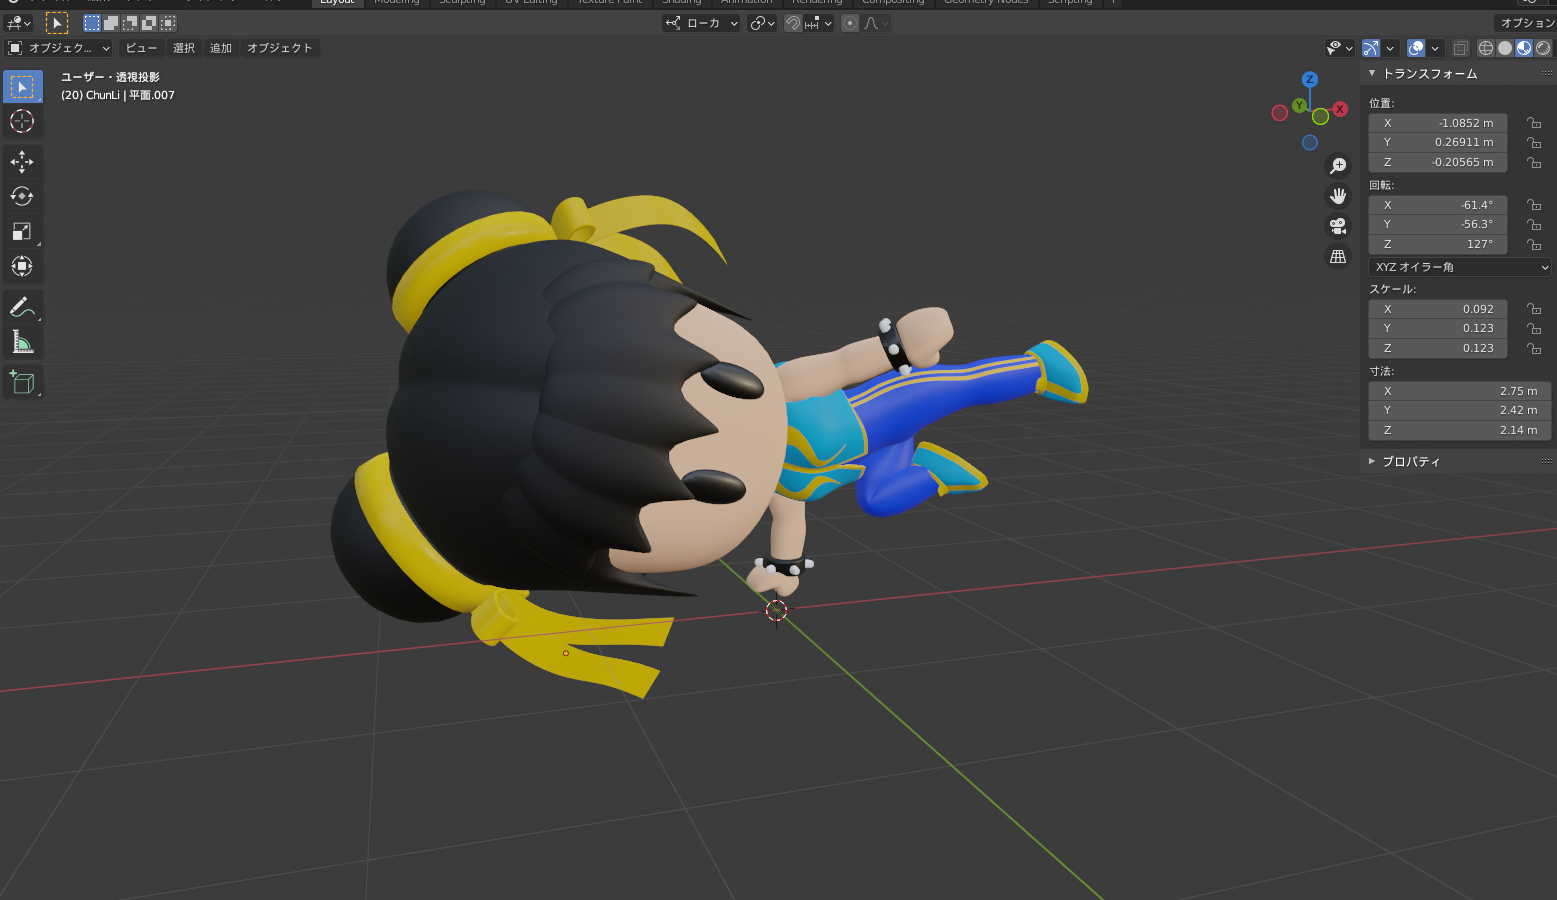This screenshot has width=1557, height=900.
Task: Click the negative Z dark blue circle on gizmo
Action: coord(1309,143)
